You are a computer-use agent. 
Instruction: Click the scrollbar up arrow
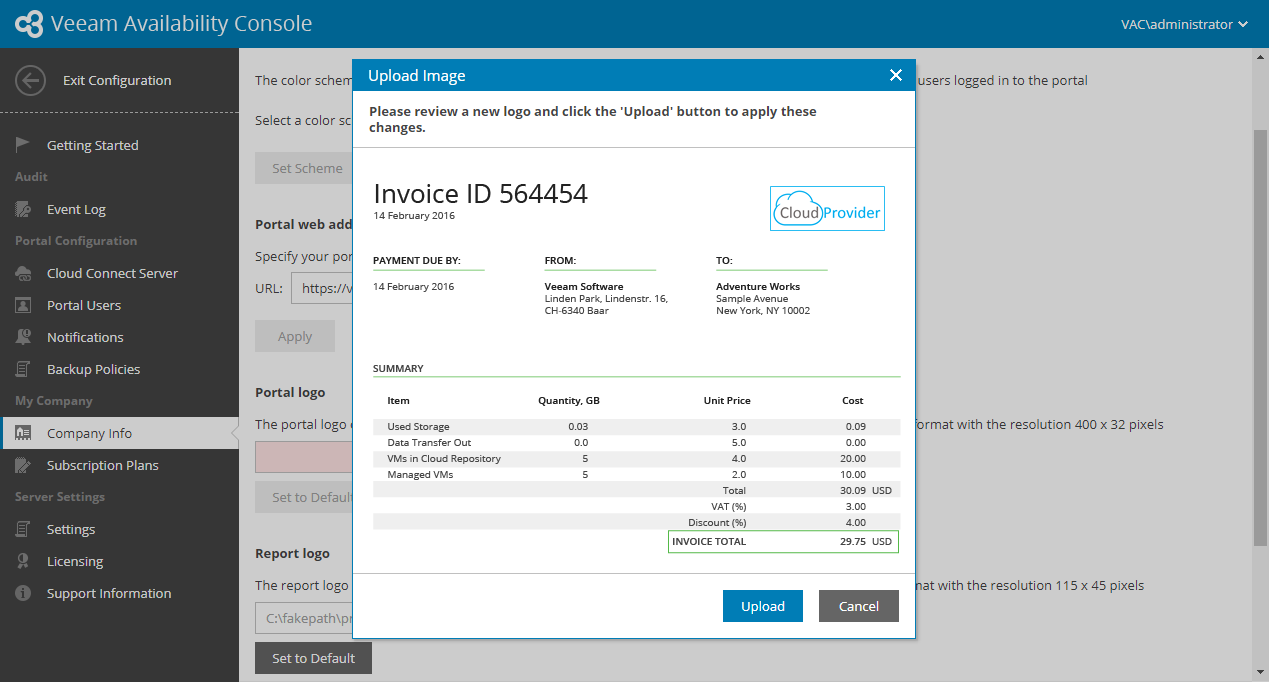pyautogui.click(x=1260, y=57)
